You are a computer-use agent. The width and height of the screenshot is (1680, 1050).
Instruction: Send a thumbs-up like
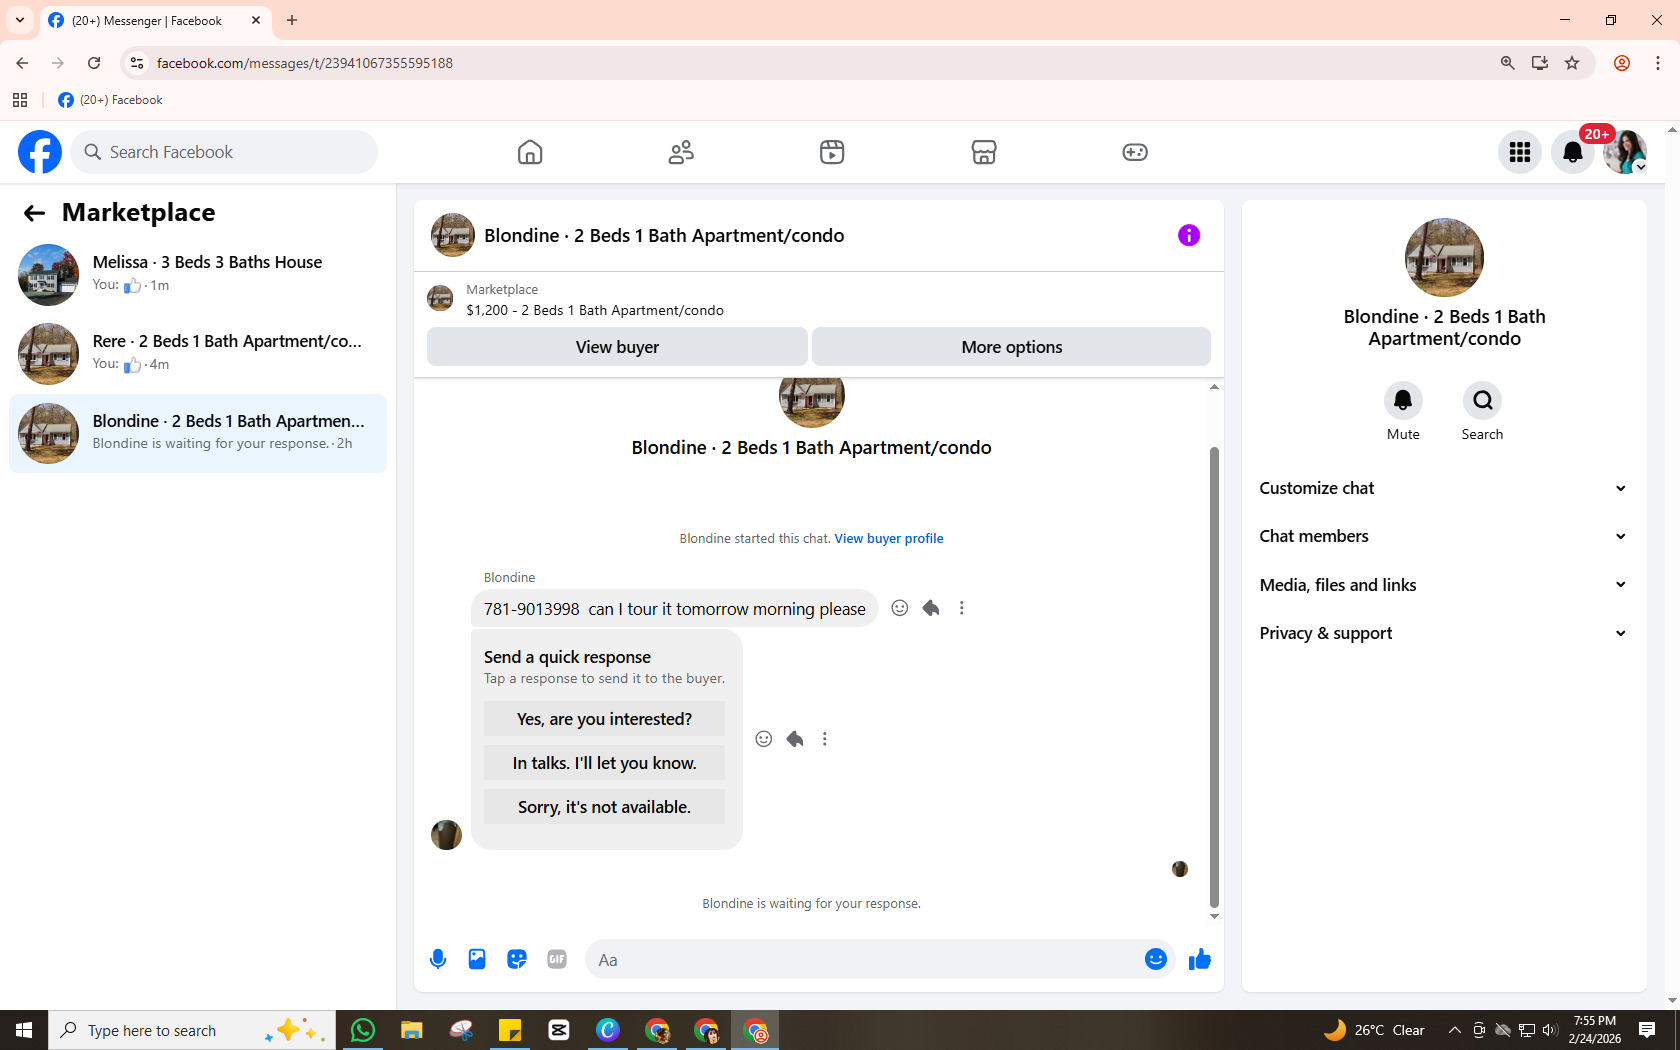tap(1200, 960)
